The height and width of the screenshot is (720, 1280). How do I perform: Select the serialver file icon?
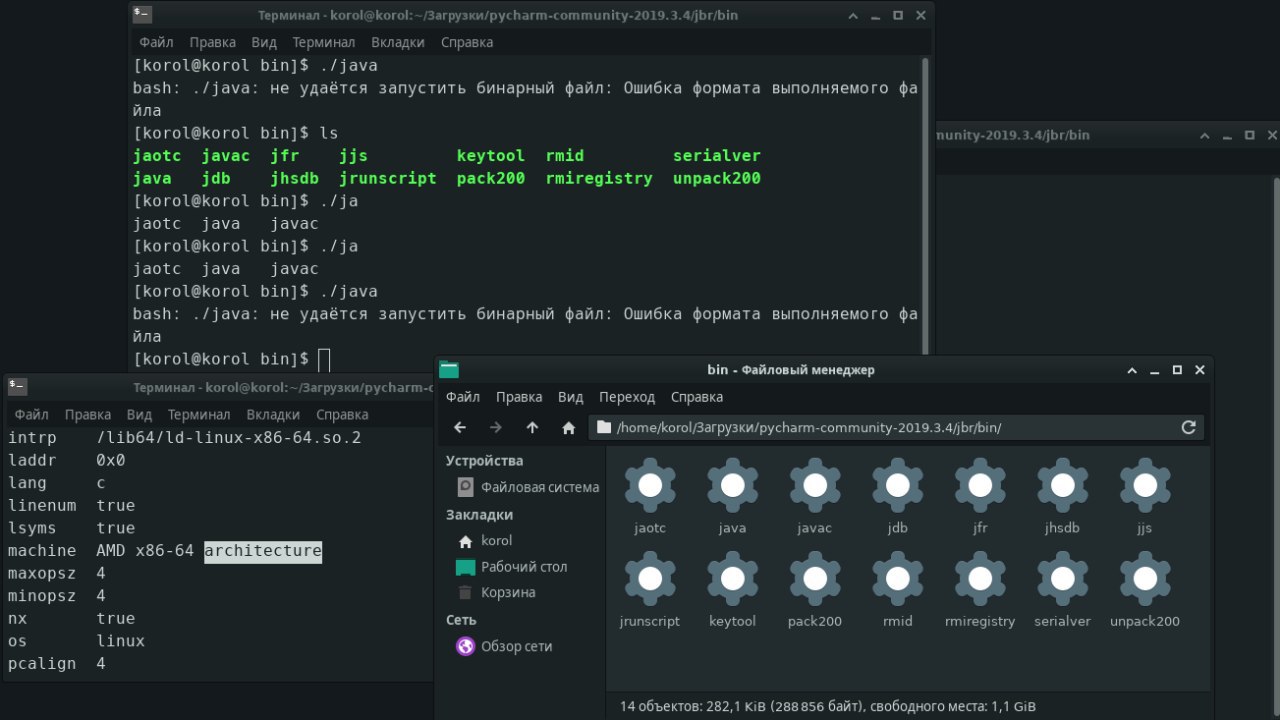(1062, 579)
